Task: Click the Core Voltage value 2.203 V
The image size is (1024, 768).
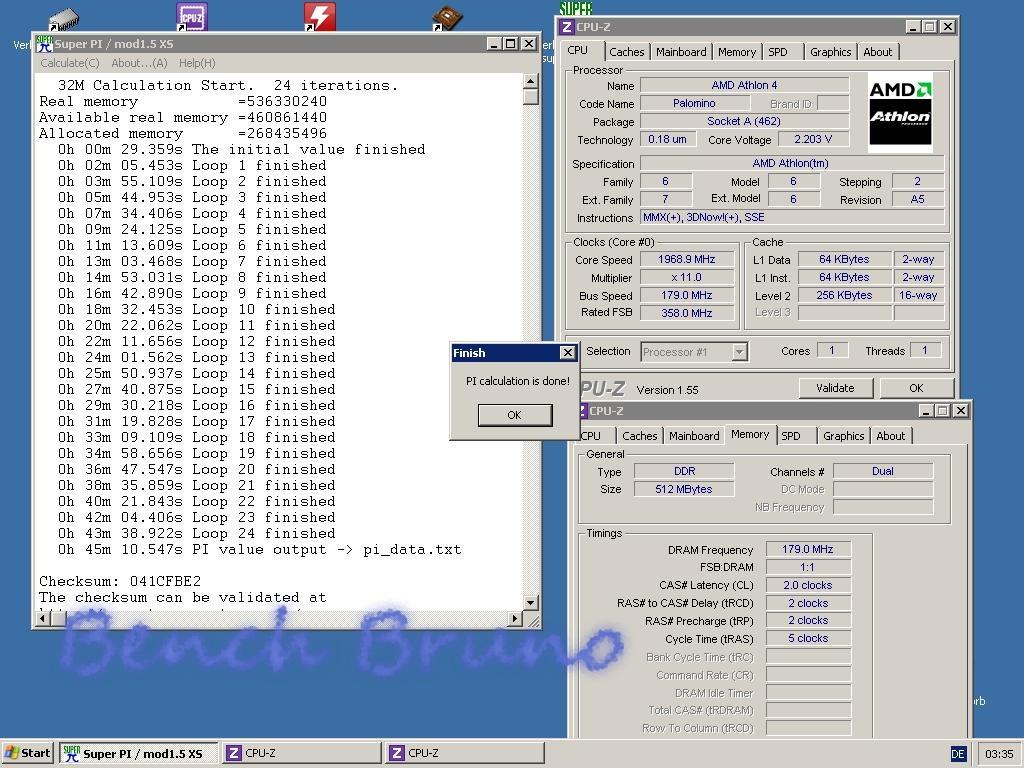Action: 813,139
